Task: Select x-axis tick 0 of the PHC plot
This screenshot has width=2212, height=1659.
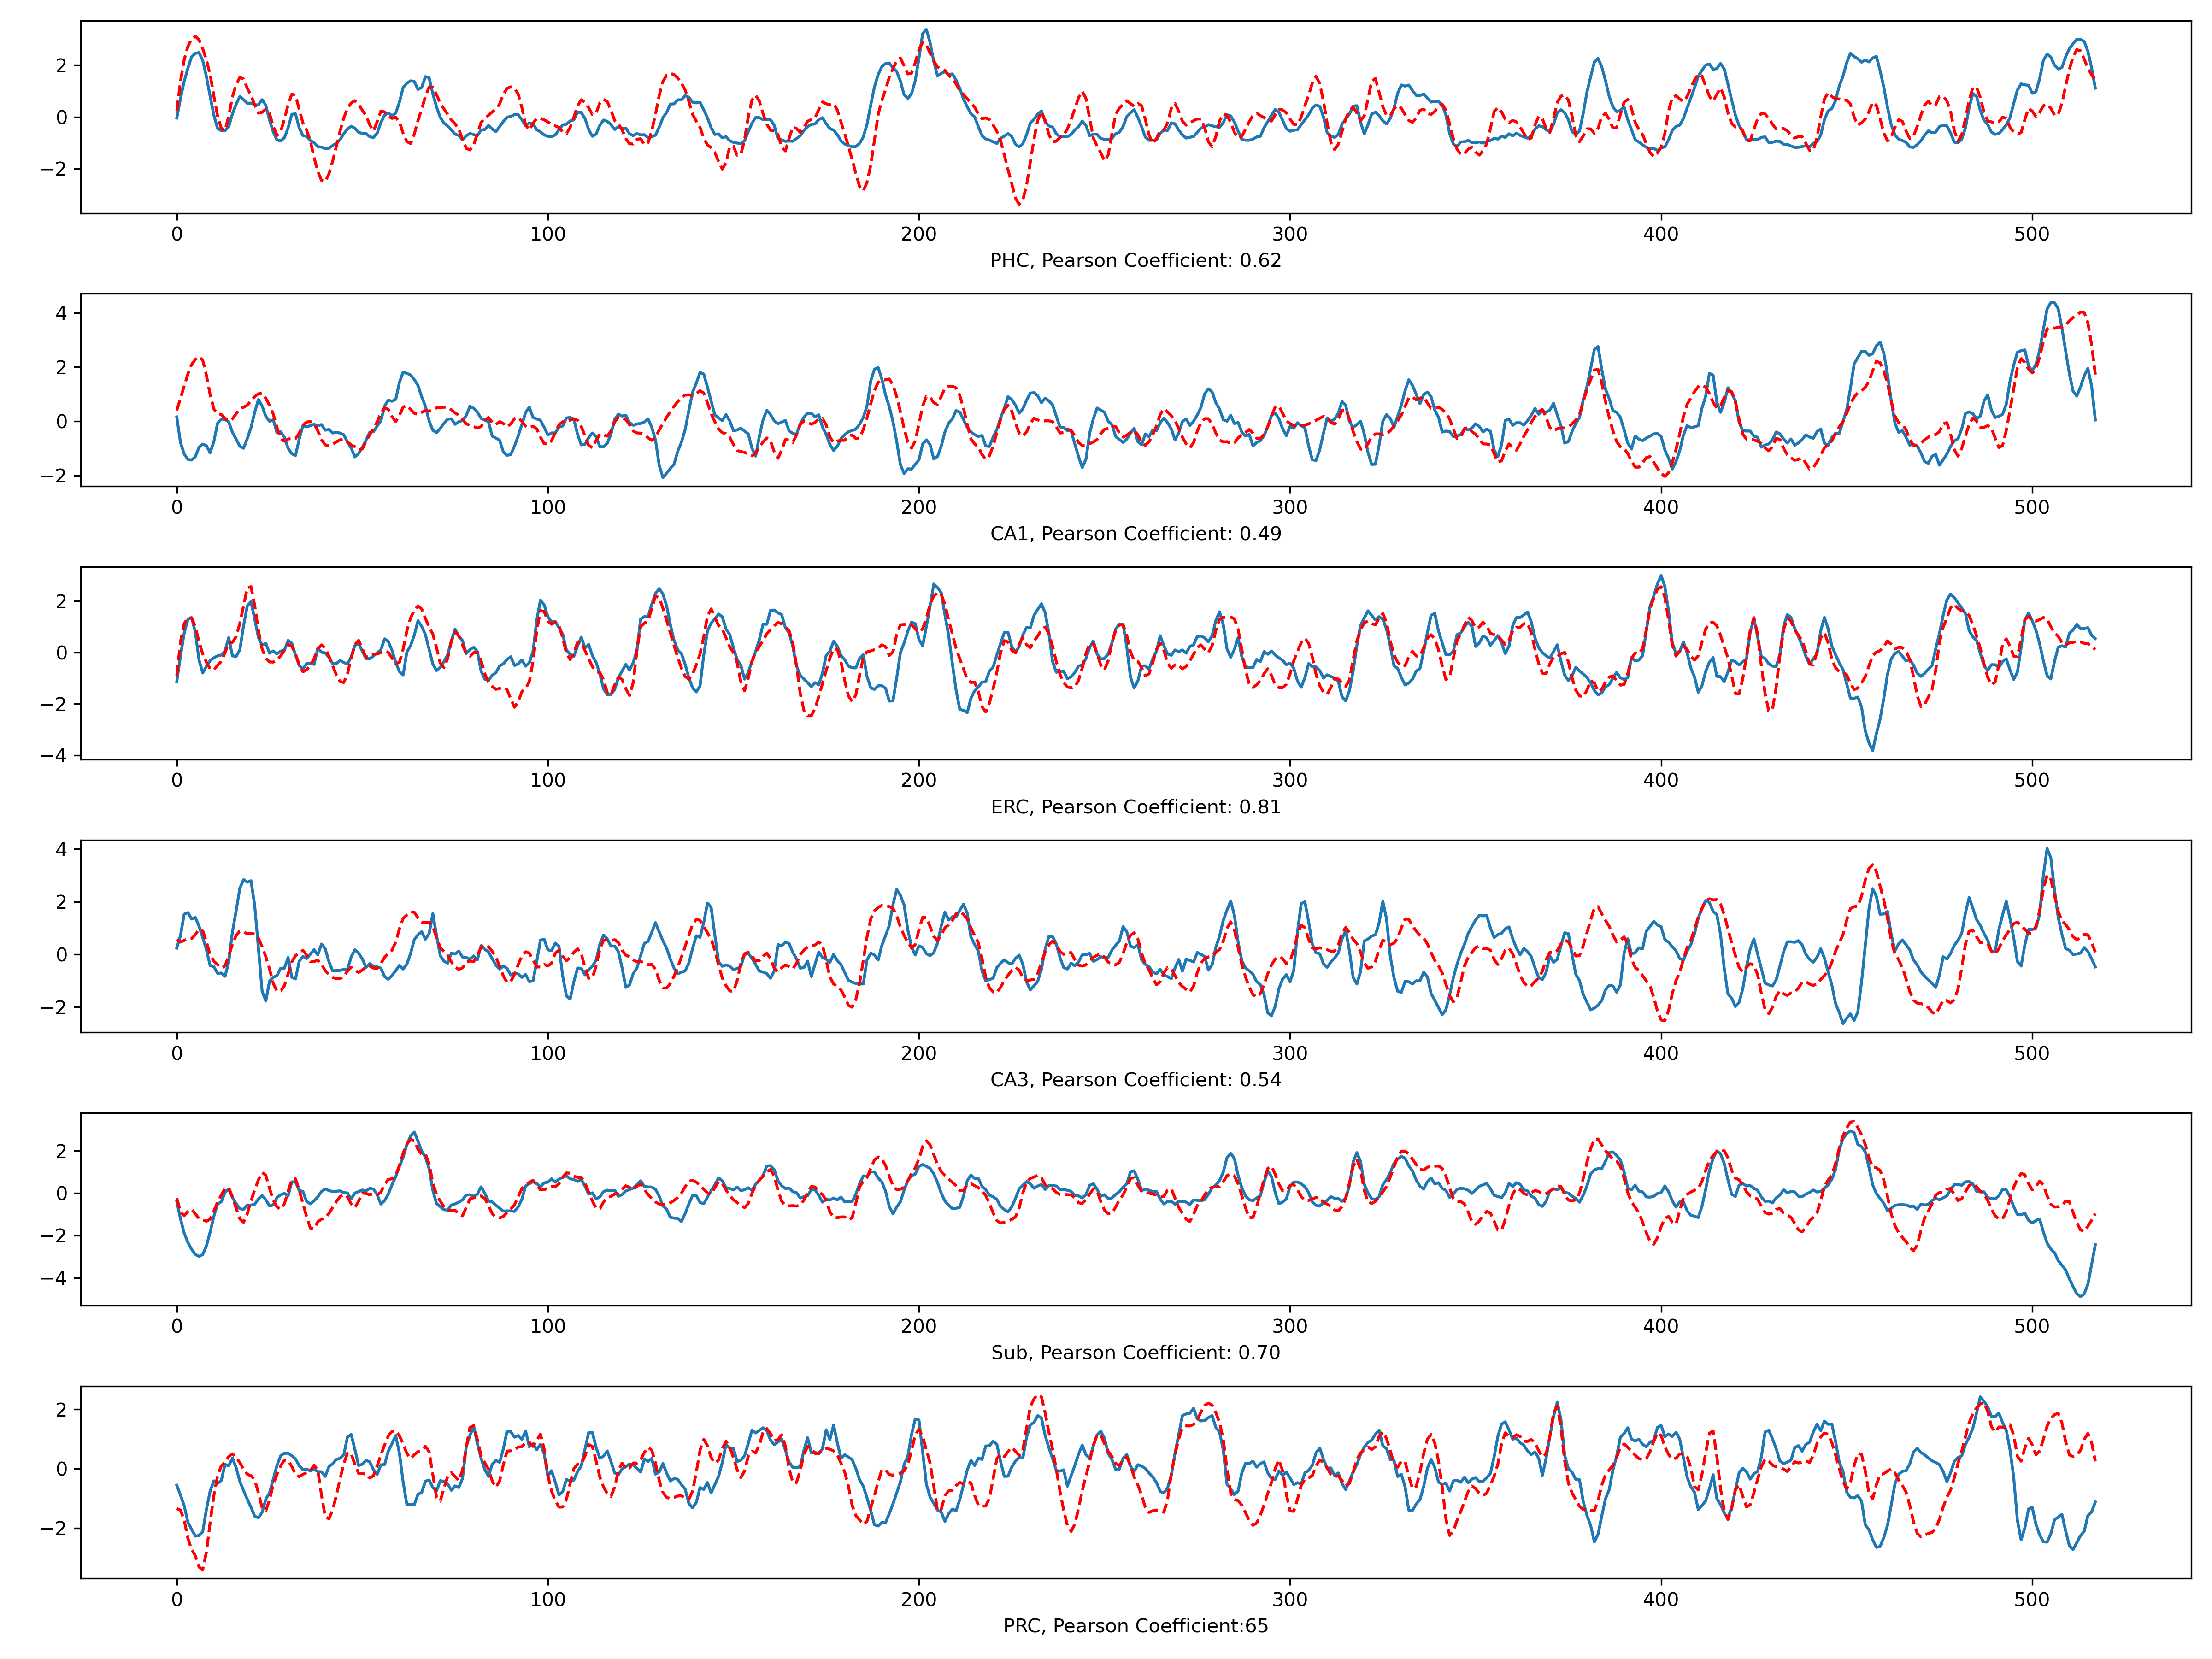Action: (177, 234)
